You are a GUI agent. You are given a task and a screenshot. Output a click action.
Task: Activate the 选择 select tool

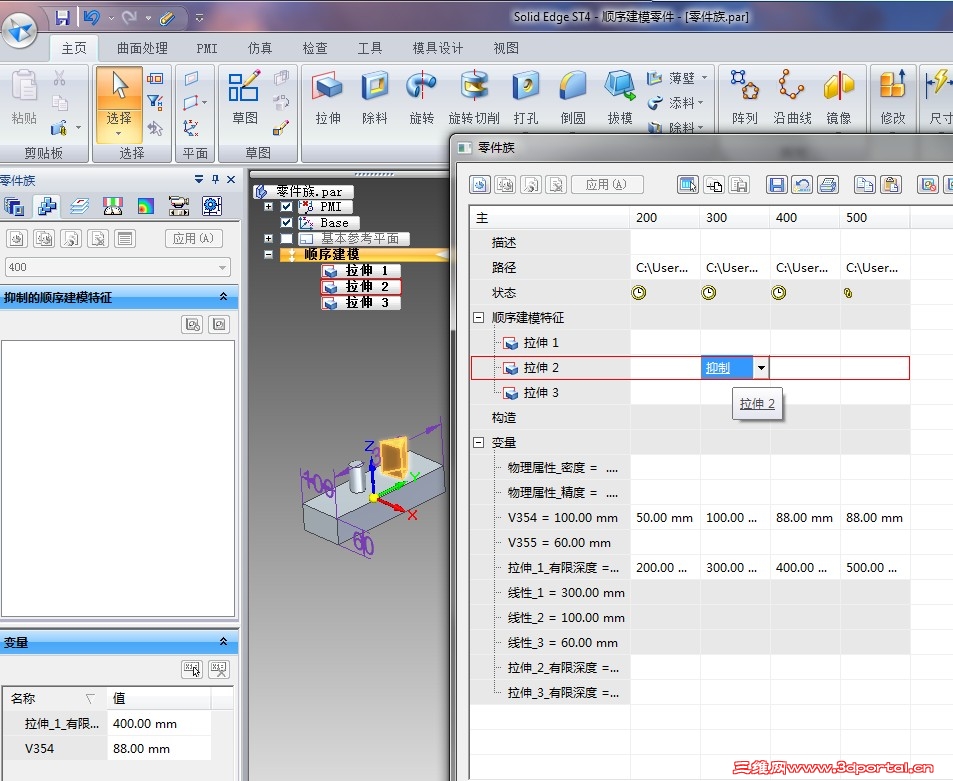click(119, 105)
